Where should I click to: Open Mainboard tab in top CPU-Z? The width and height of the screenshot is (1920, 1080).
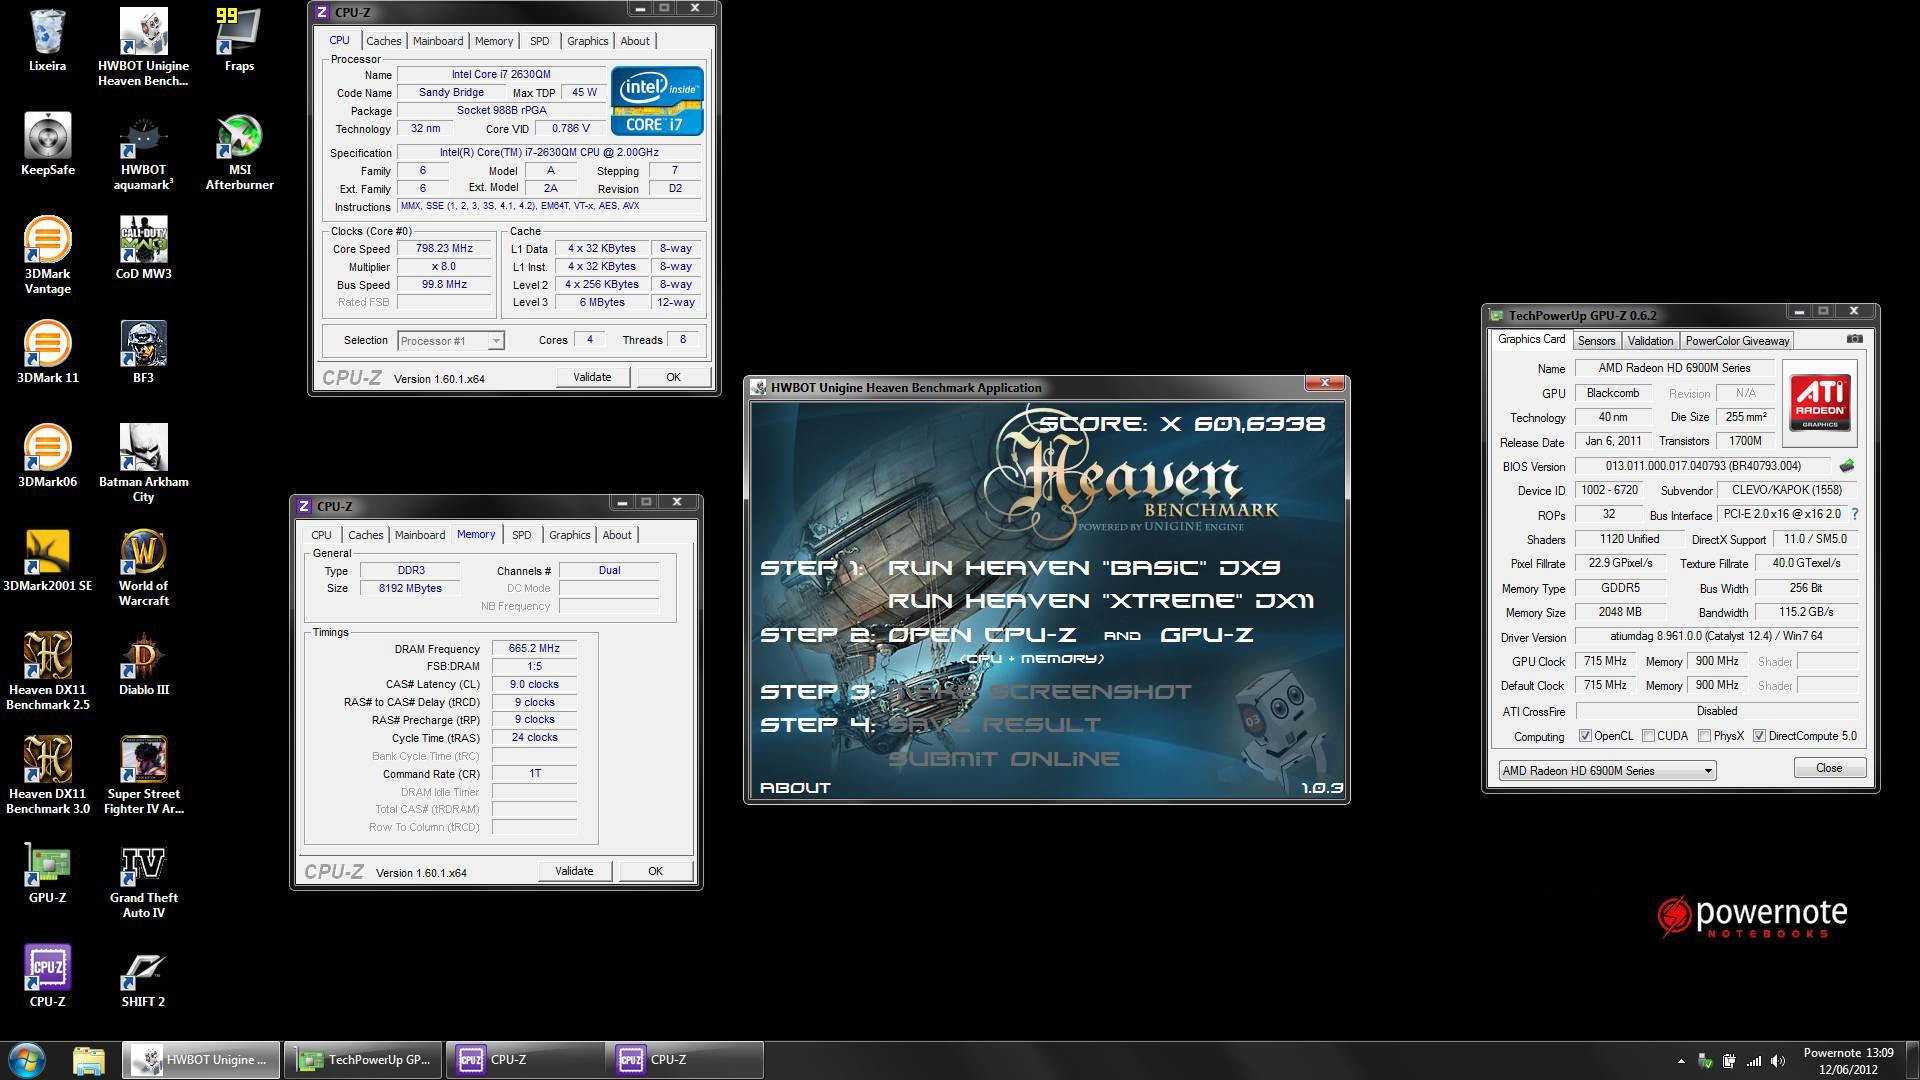click(438, 41)
